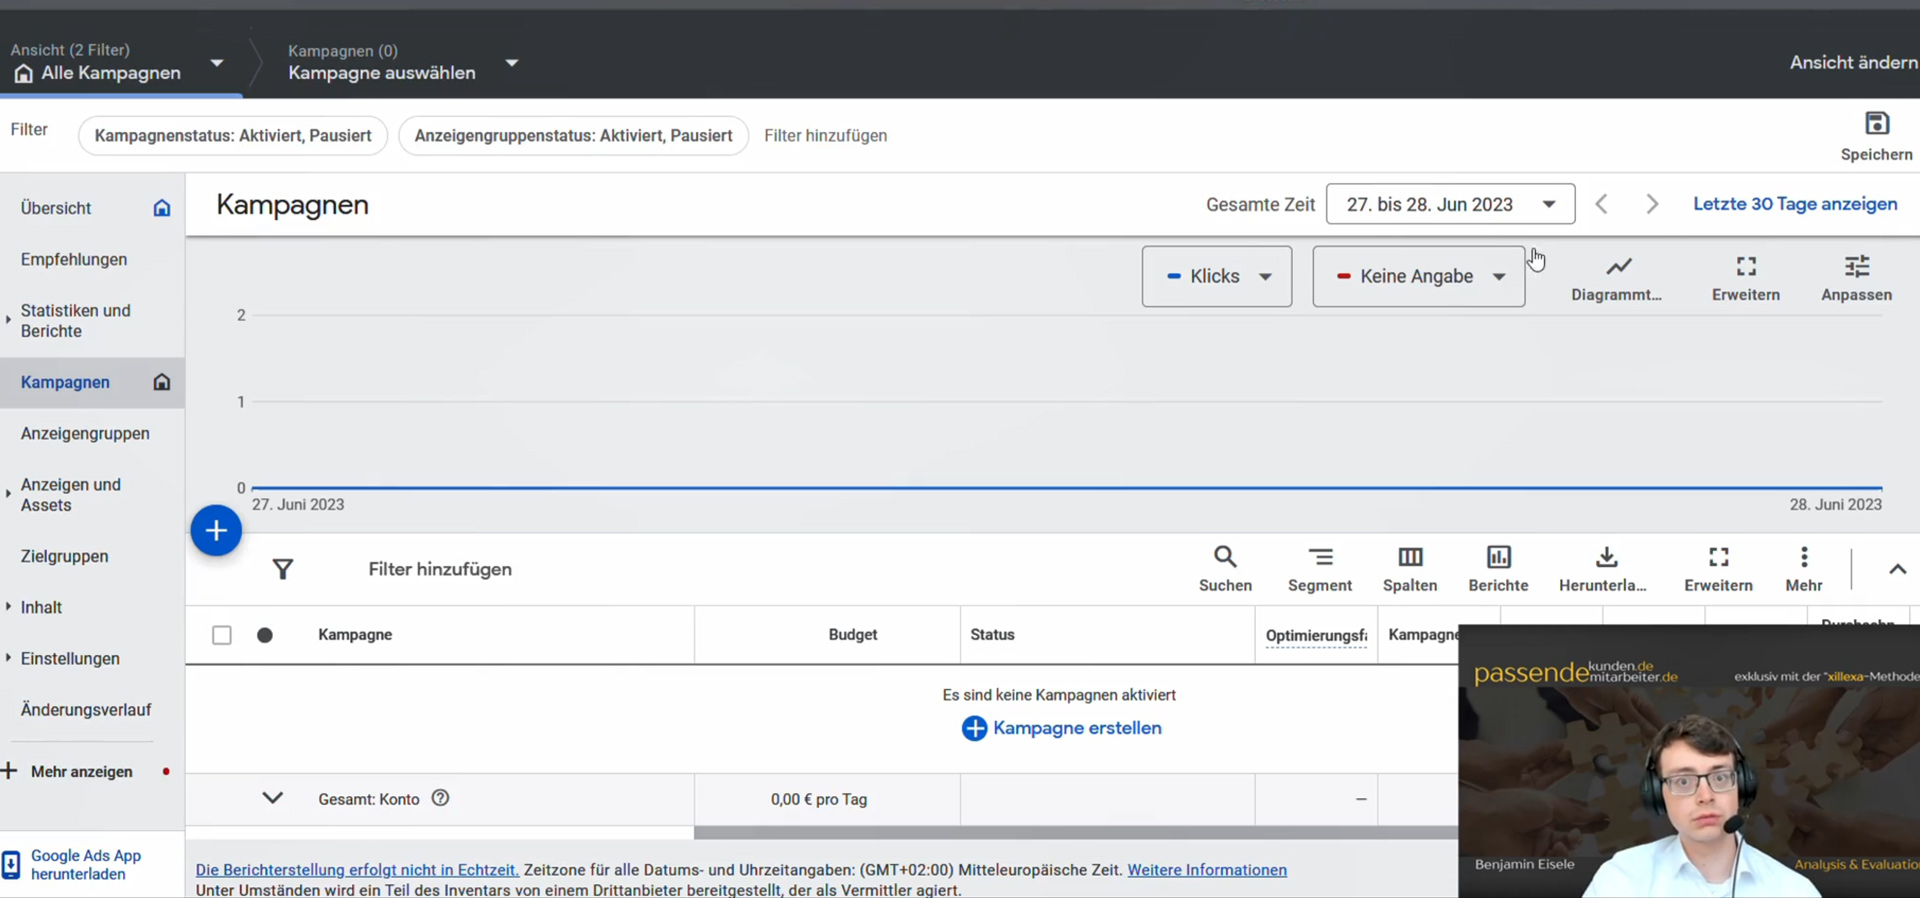Click Mehr anzeigen in the sidebar
The width and height of the screenshot is (1920, 898).
[81, 771]
